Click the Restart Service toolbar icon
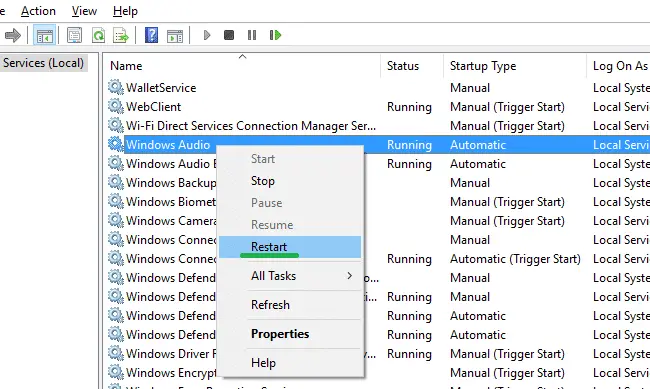 point(275,35)
